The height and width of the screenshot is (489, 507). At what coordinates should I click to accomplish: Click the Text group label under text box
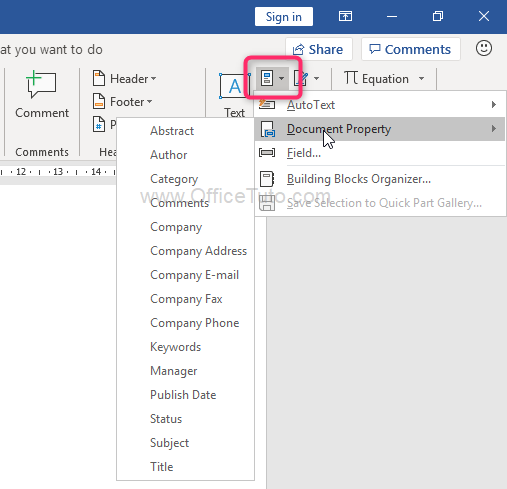(234, 113)
